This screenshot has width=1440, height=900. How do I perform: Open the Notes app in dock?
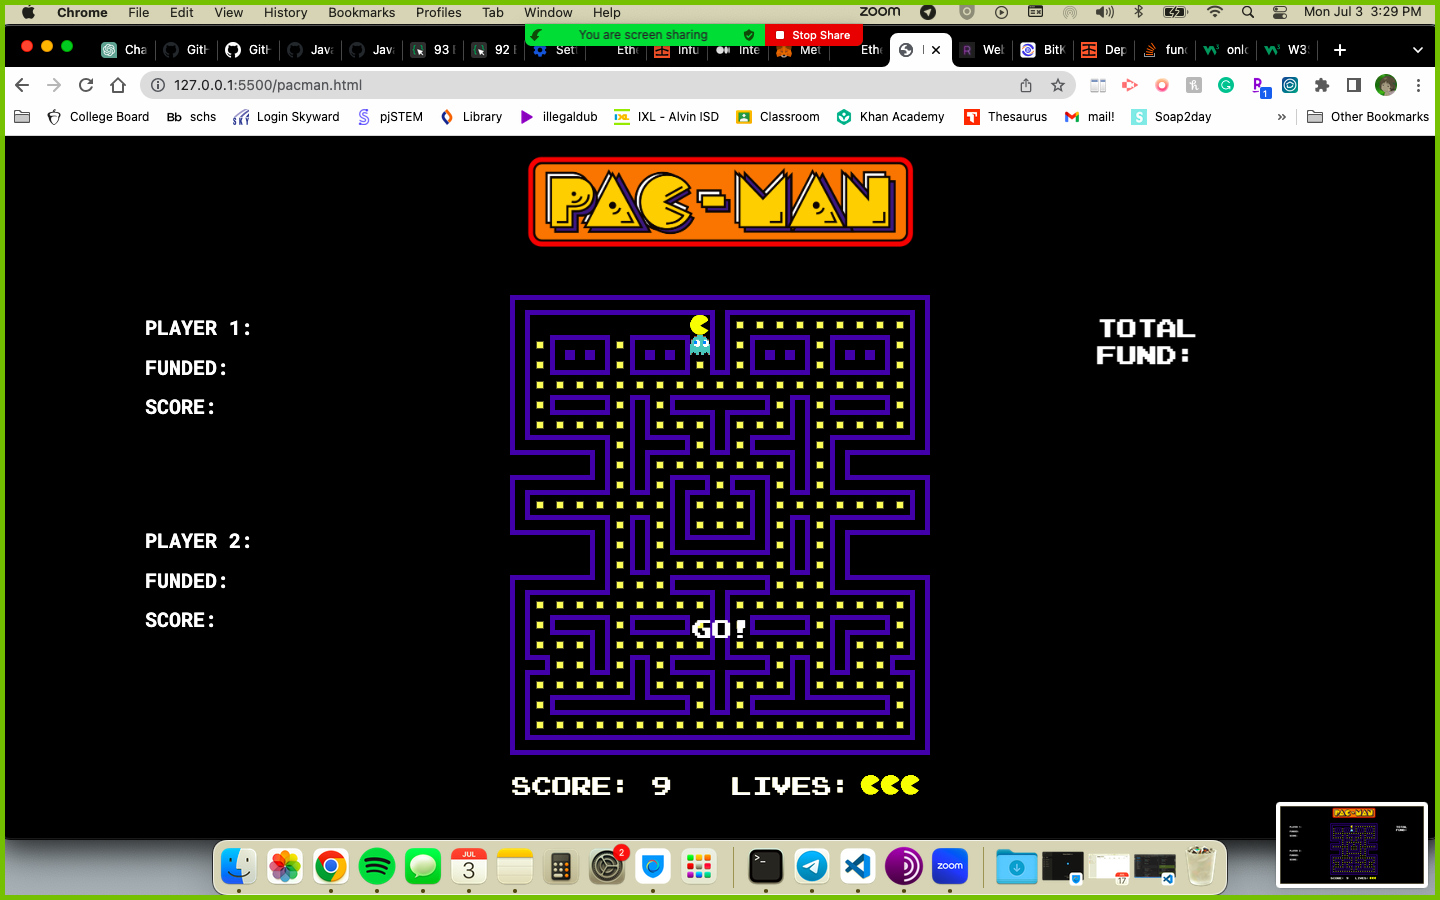(x=515, y=866)
